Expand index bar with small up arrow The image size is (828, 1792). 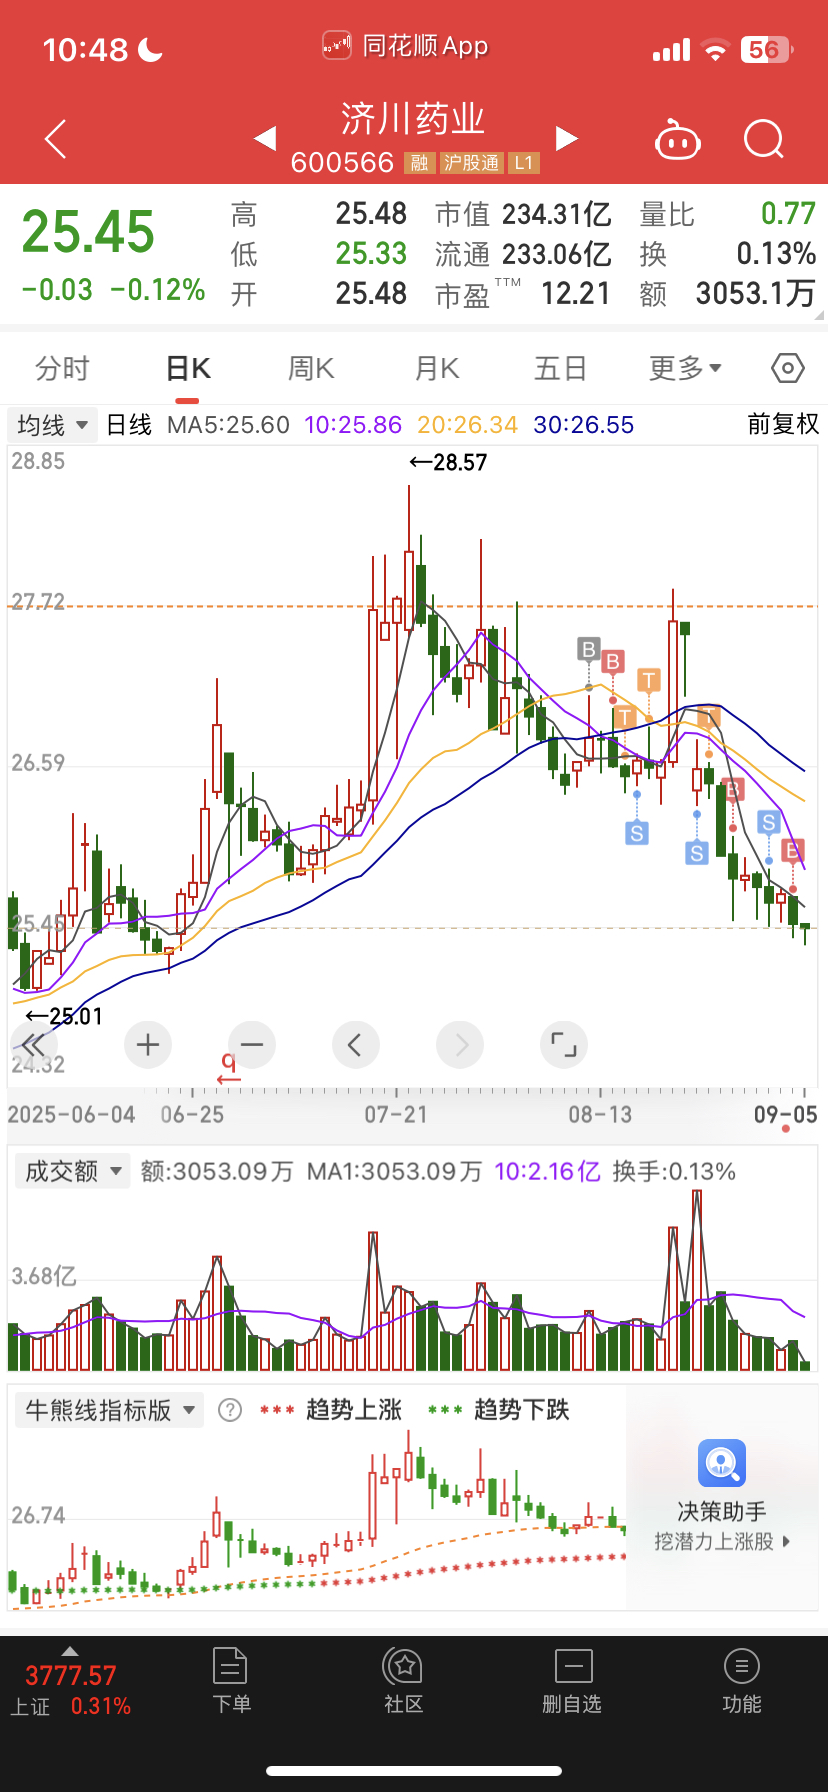[69, 1651]
